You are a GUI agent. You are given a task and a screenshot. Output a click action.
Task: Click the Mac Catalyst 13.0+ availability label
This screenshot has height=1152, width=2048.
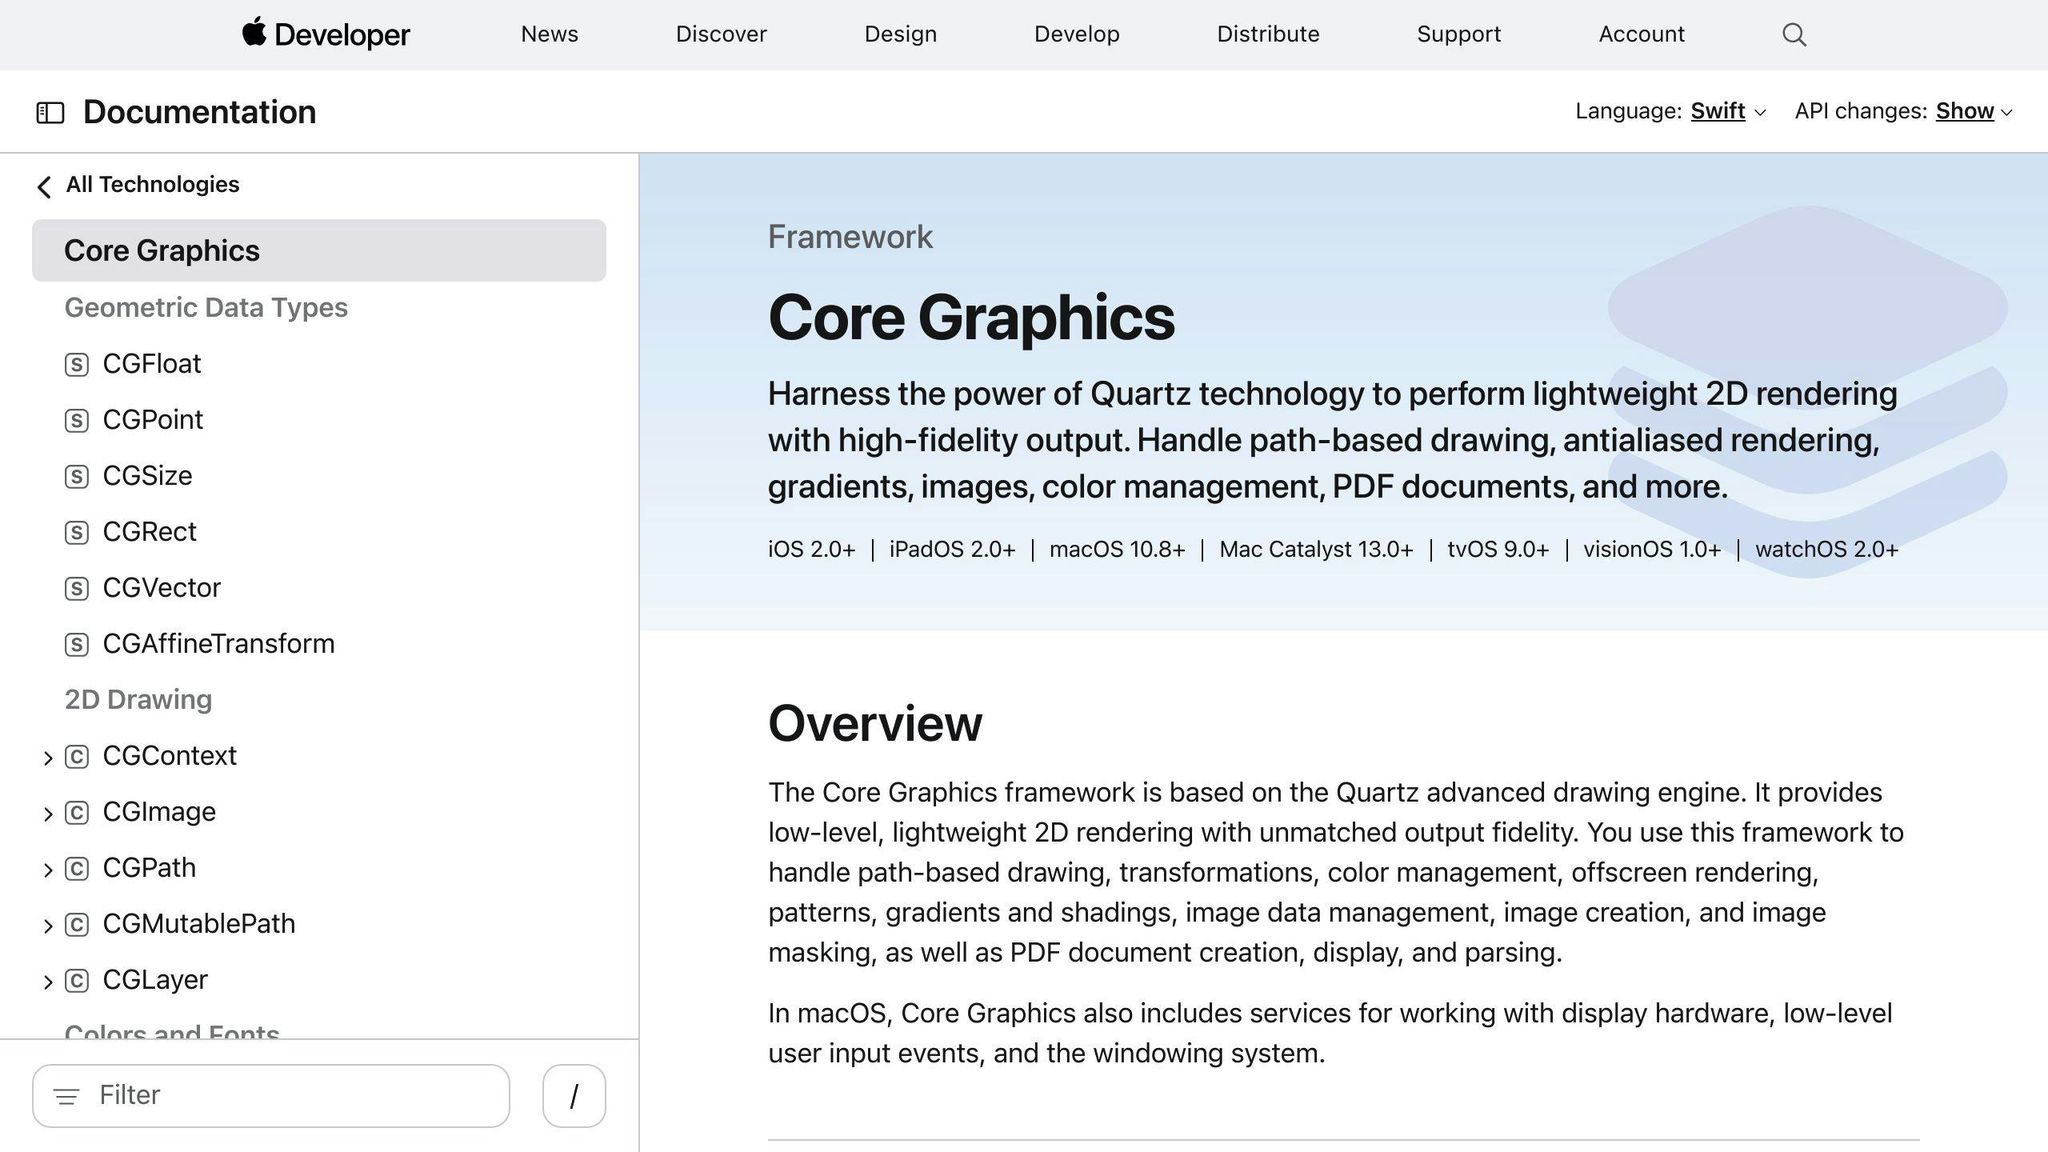(1316, 550)
